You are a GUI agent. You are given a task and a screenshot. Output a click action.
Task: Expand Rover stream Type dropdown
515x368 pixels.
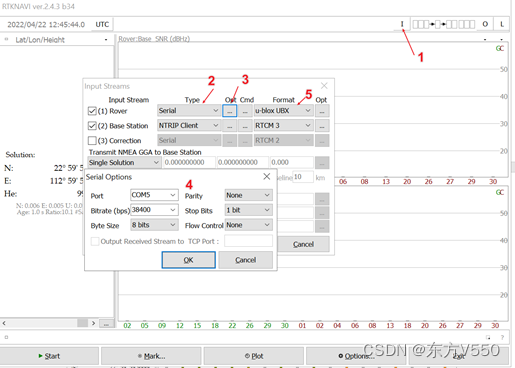pyautogui.click(x=188, y=111)
